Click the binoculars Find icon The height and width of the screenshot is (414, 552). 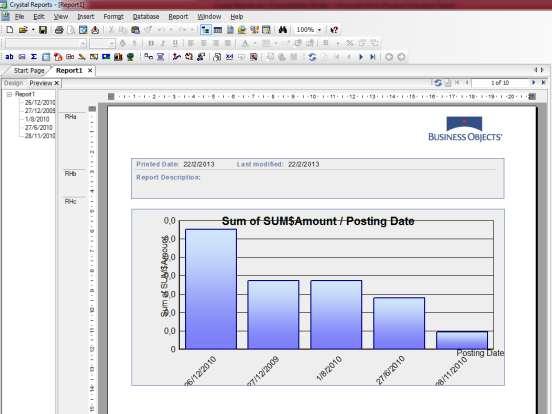(283, 30)
